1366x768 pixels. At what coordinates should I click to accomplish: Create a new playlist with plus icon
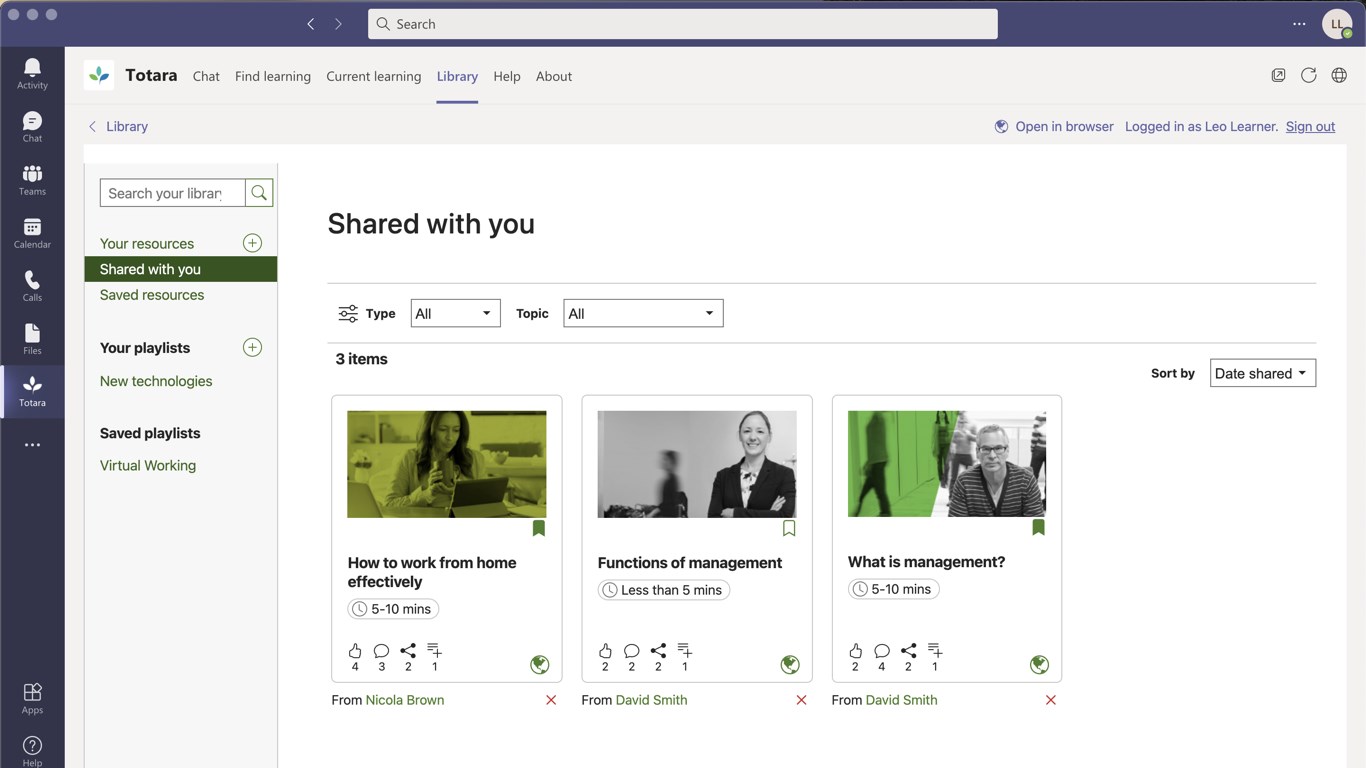point(252,347)
